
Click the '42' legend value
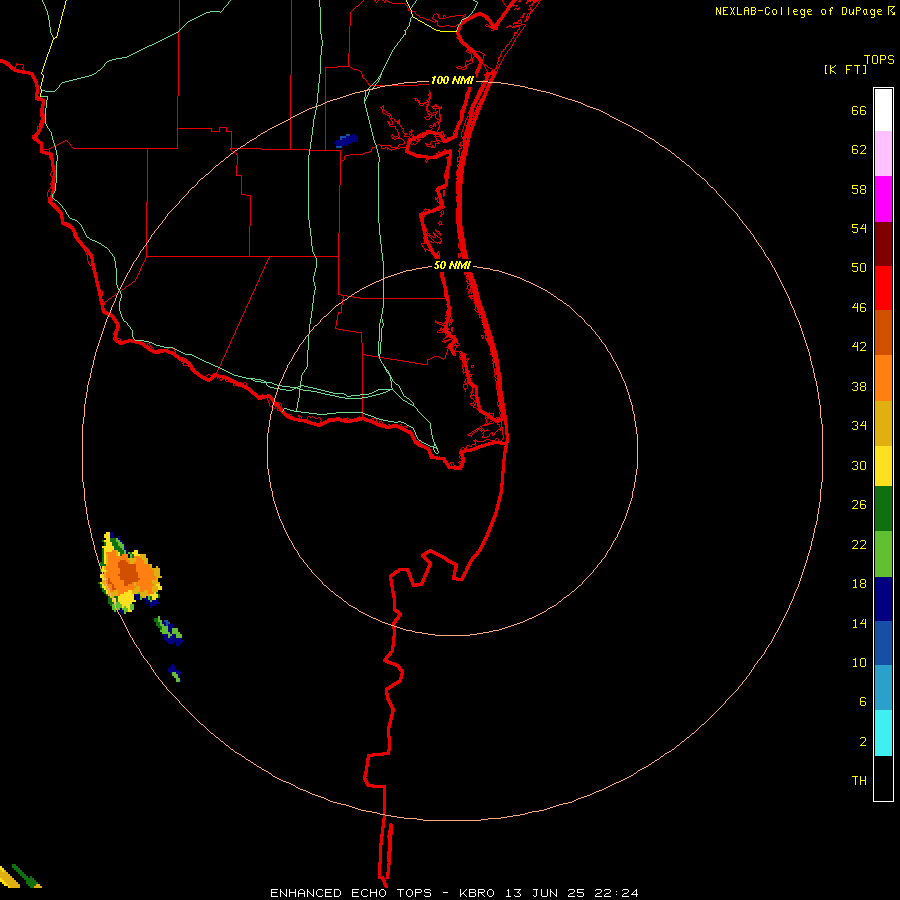coord(859,347)
